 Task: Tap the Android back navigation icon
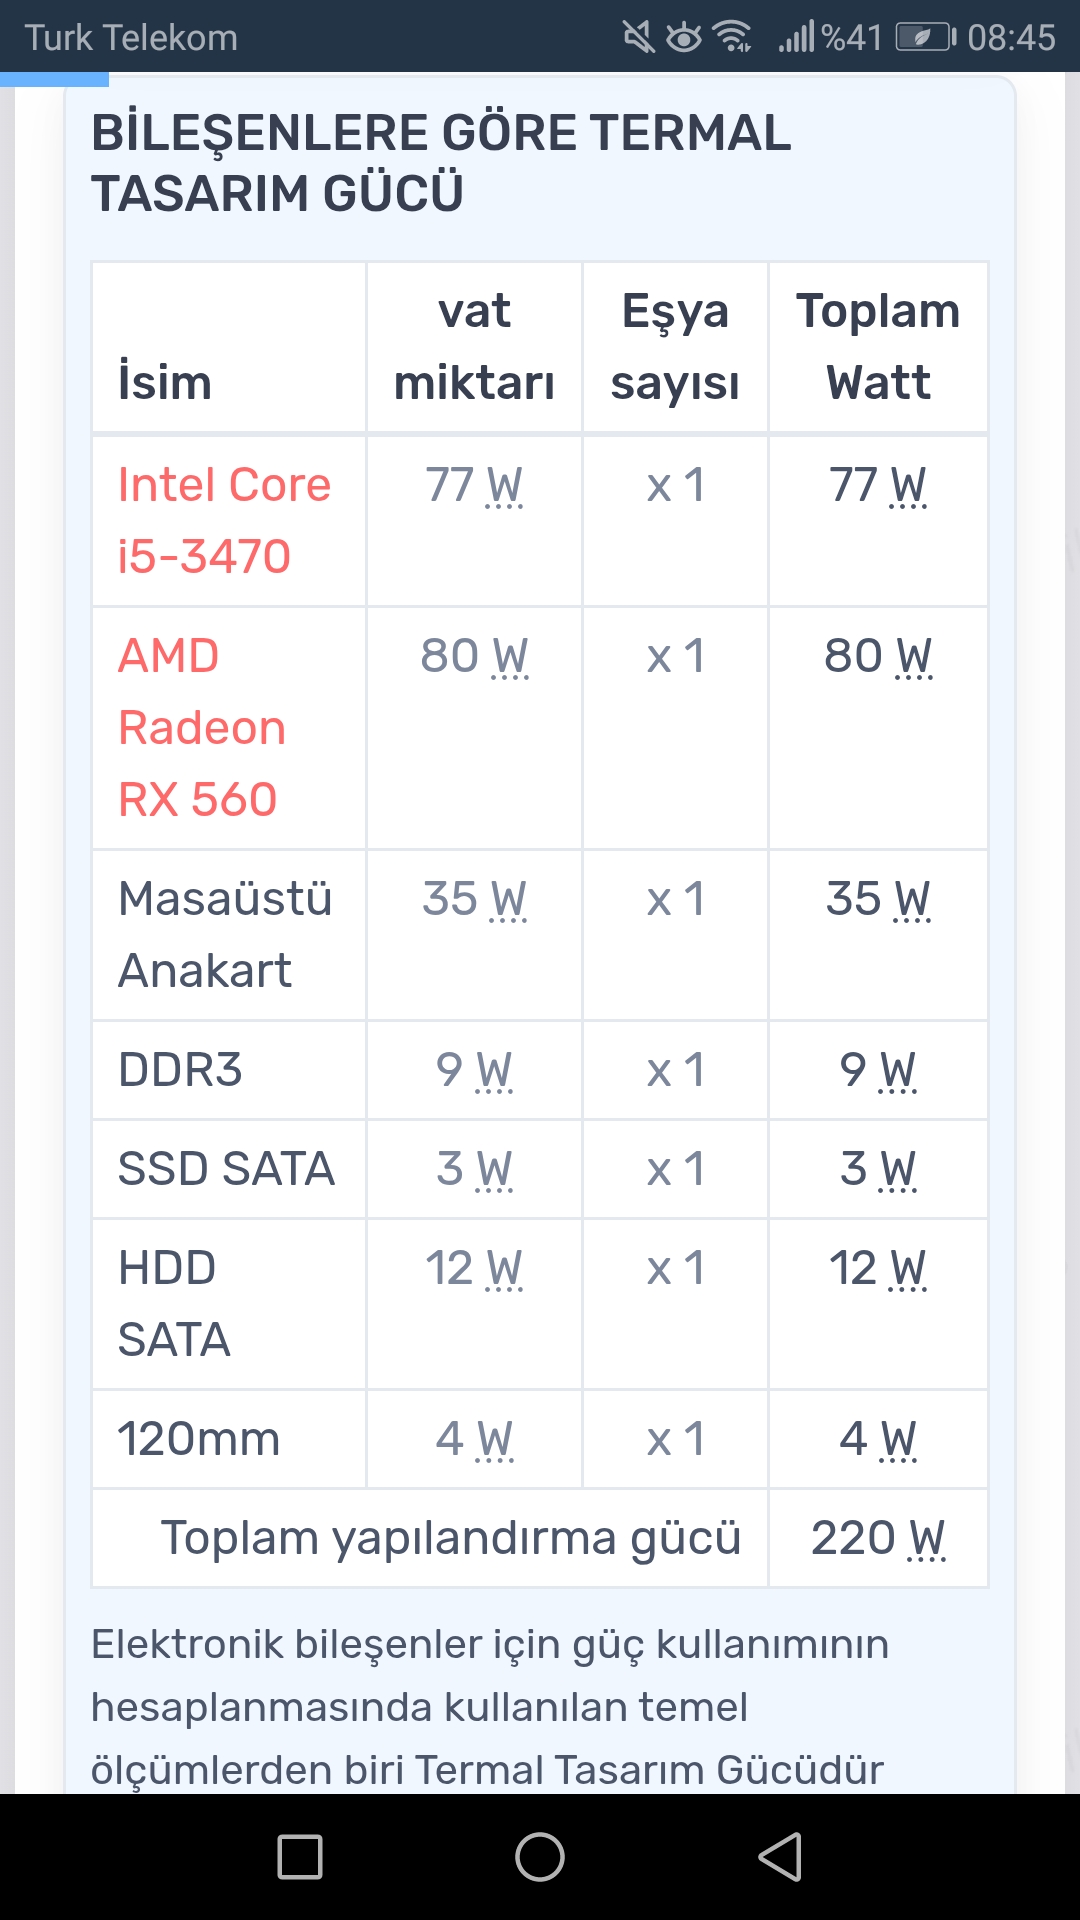click(780, 1857)
